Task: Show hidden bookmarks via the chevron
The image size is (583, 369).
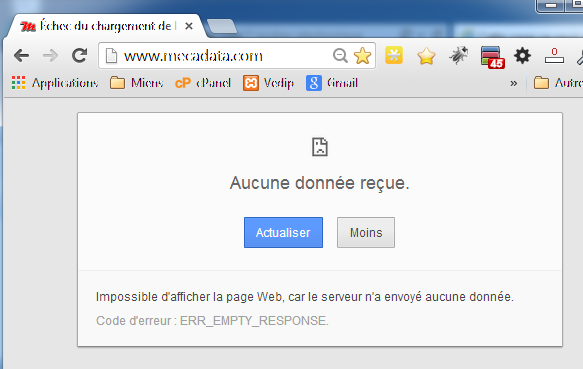Action: 513,83
